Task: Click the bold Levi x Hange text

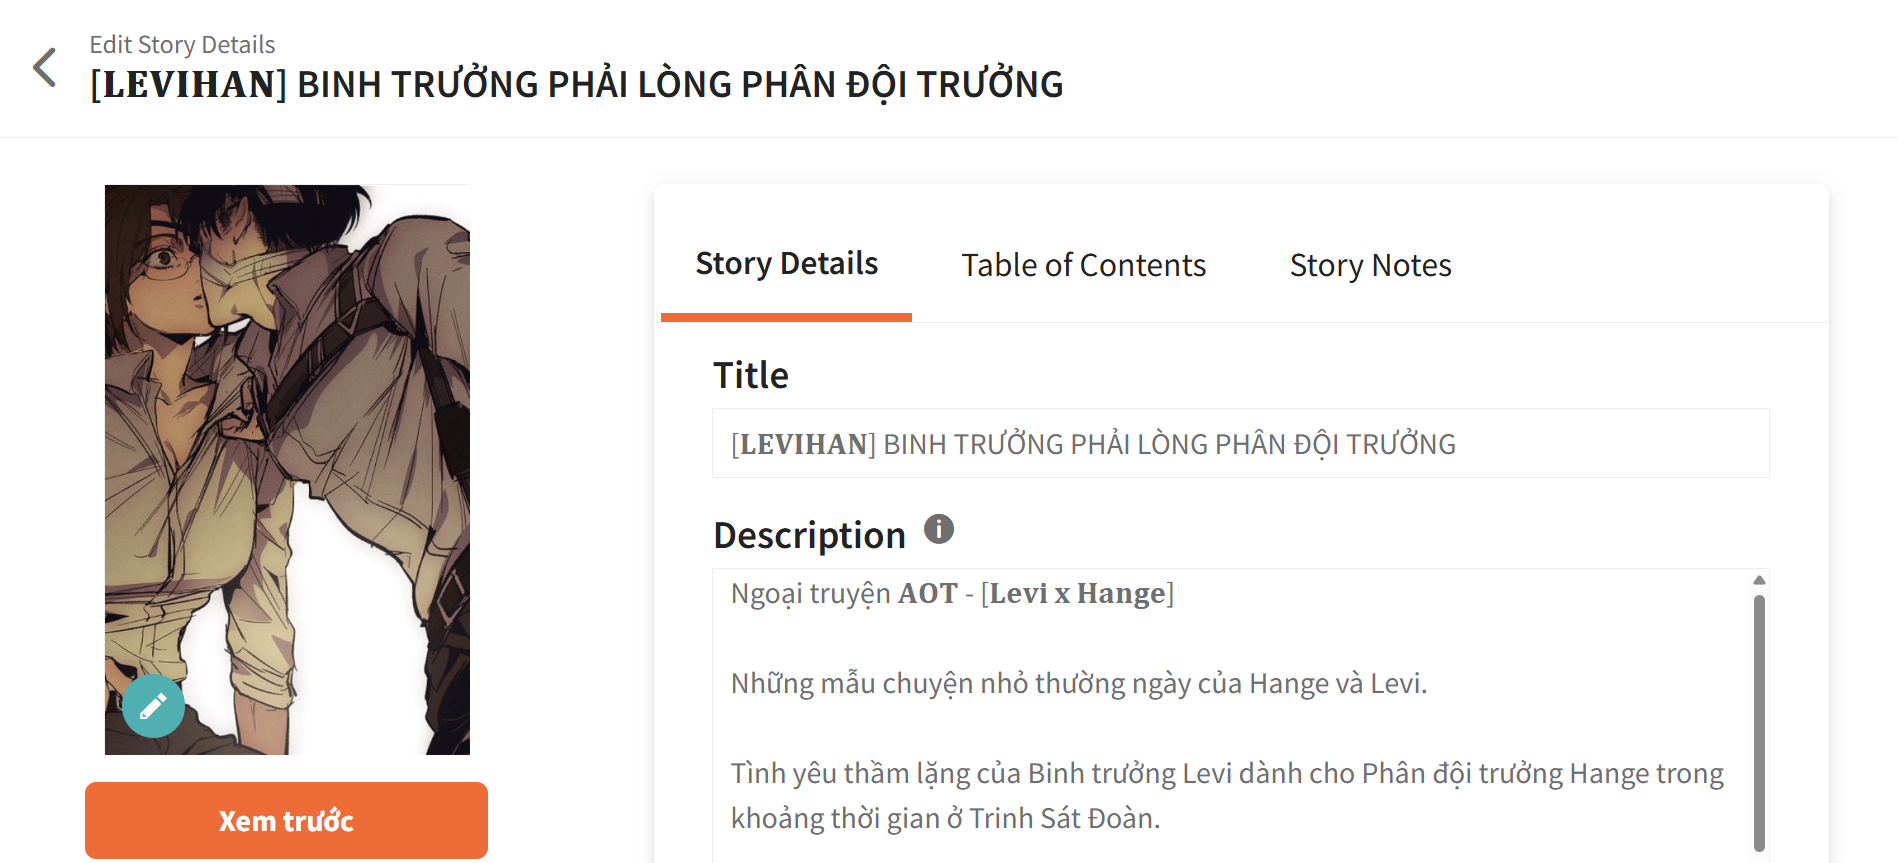Action: click(x=1077, y=594)
